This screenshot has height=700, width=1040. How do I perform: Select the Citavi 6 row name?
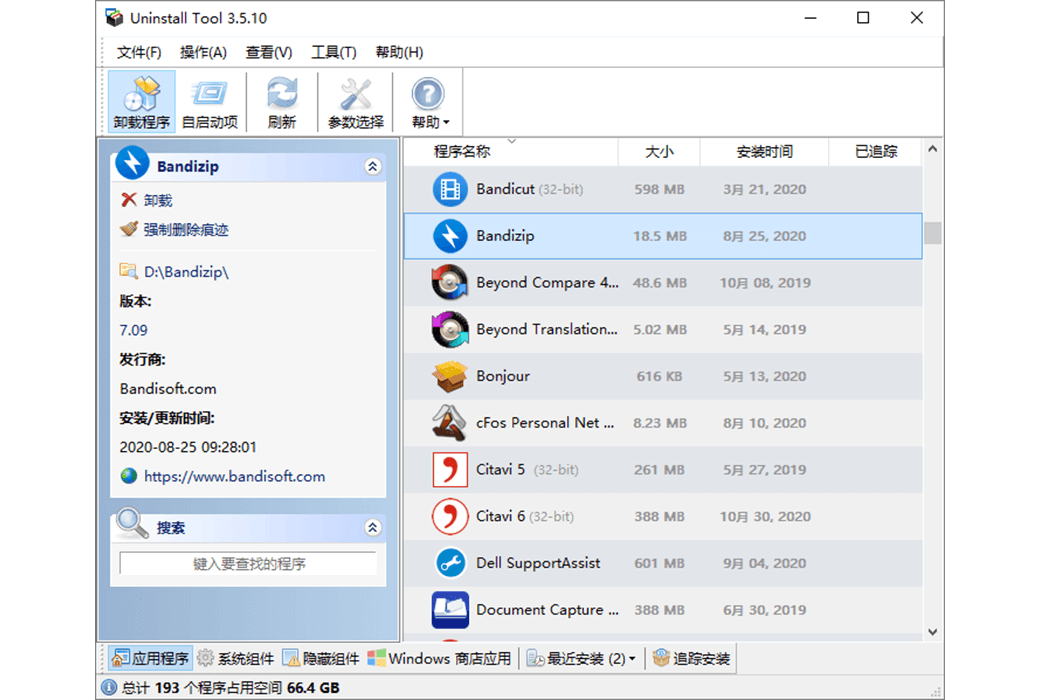click(x=500, y=516)
